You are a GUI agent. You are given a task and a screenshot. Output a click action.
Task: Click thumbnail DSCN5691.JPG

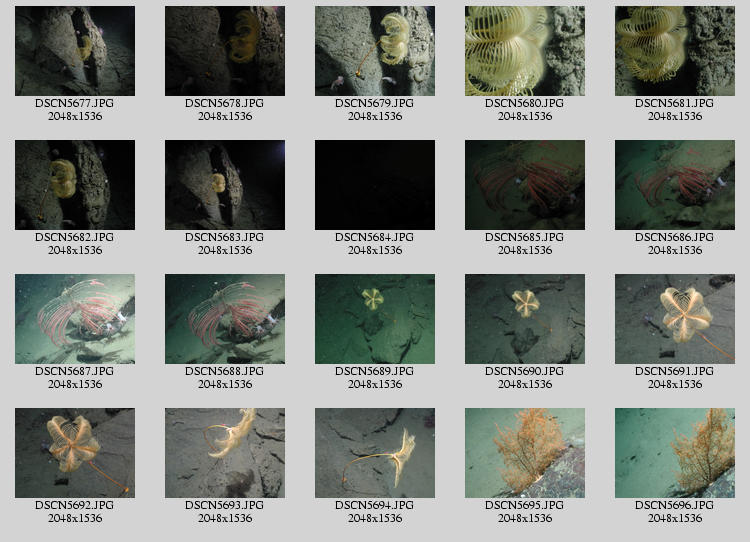(x=675, y=319)
